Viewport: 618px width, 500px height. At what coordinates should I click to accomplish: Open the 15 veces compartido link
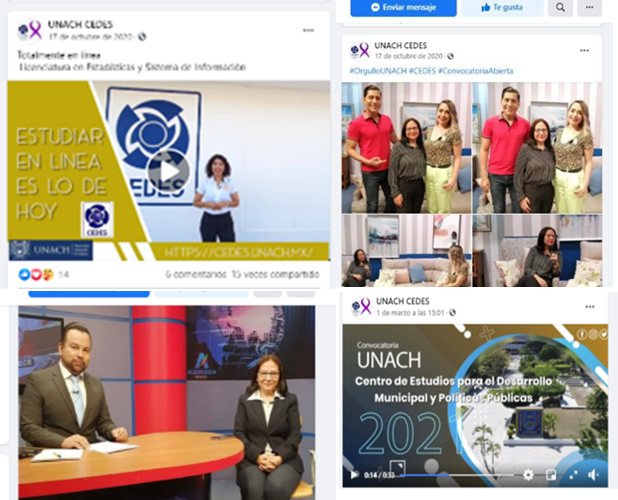[x=275, y=274]
